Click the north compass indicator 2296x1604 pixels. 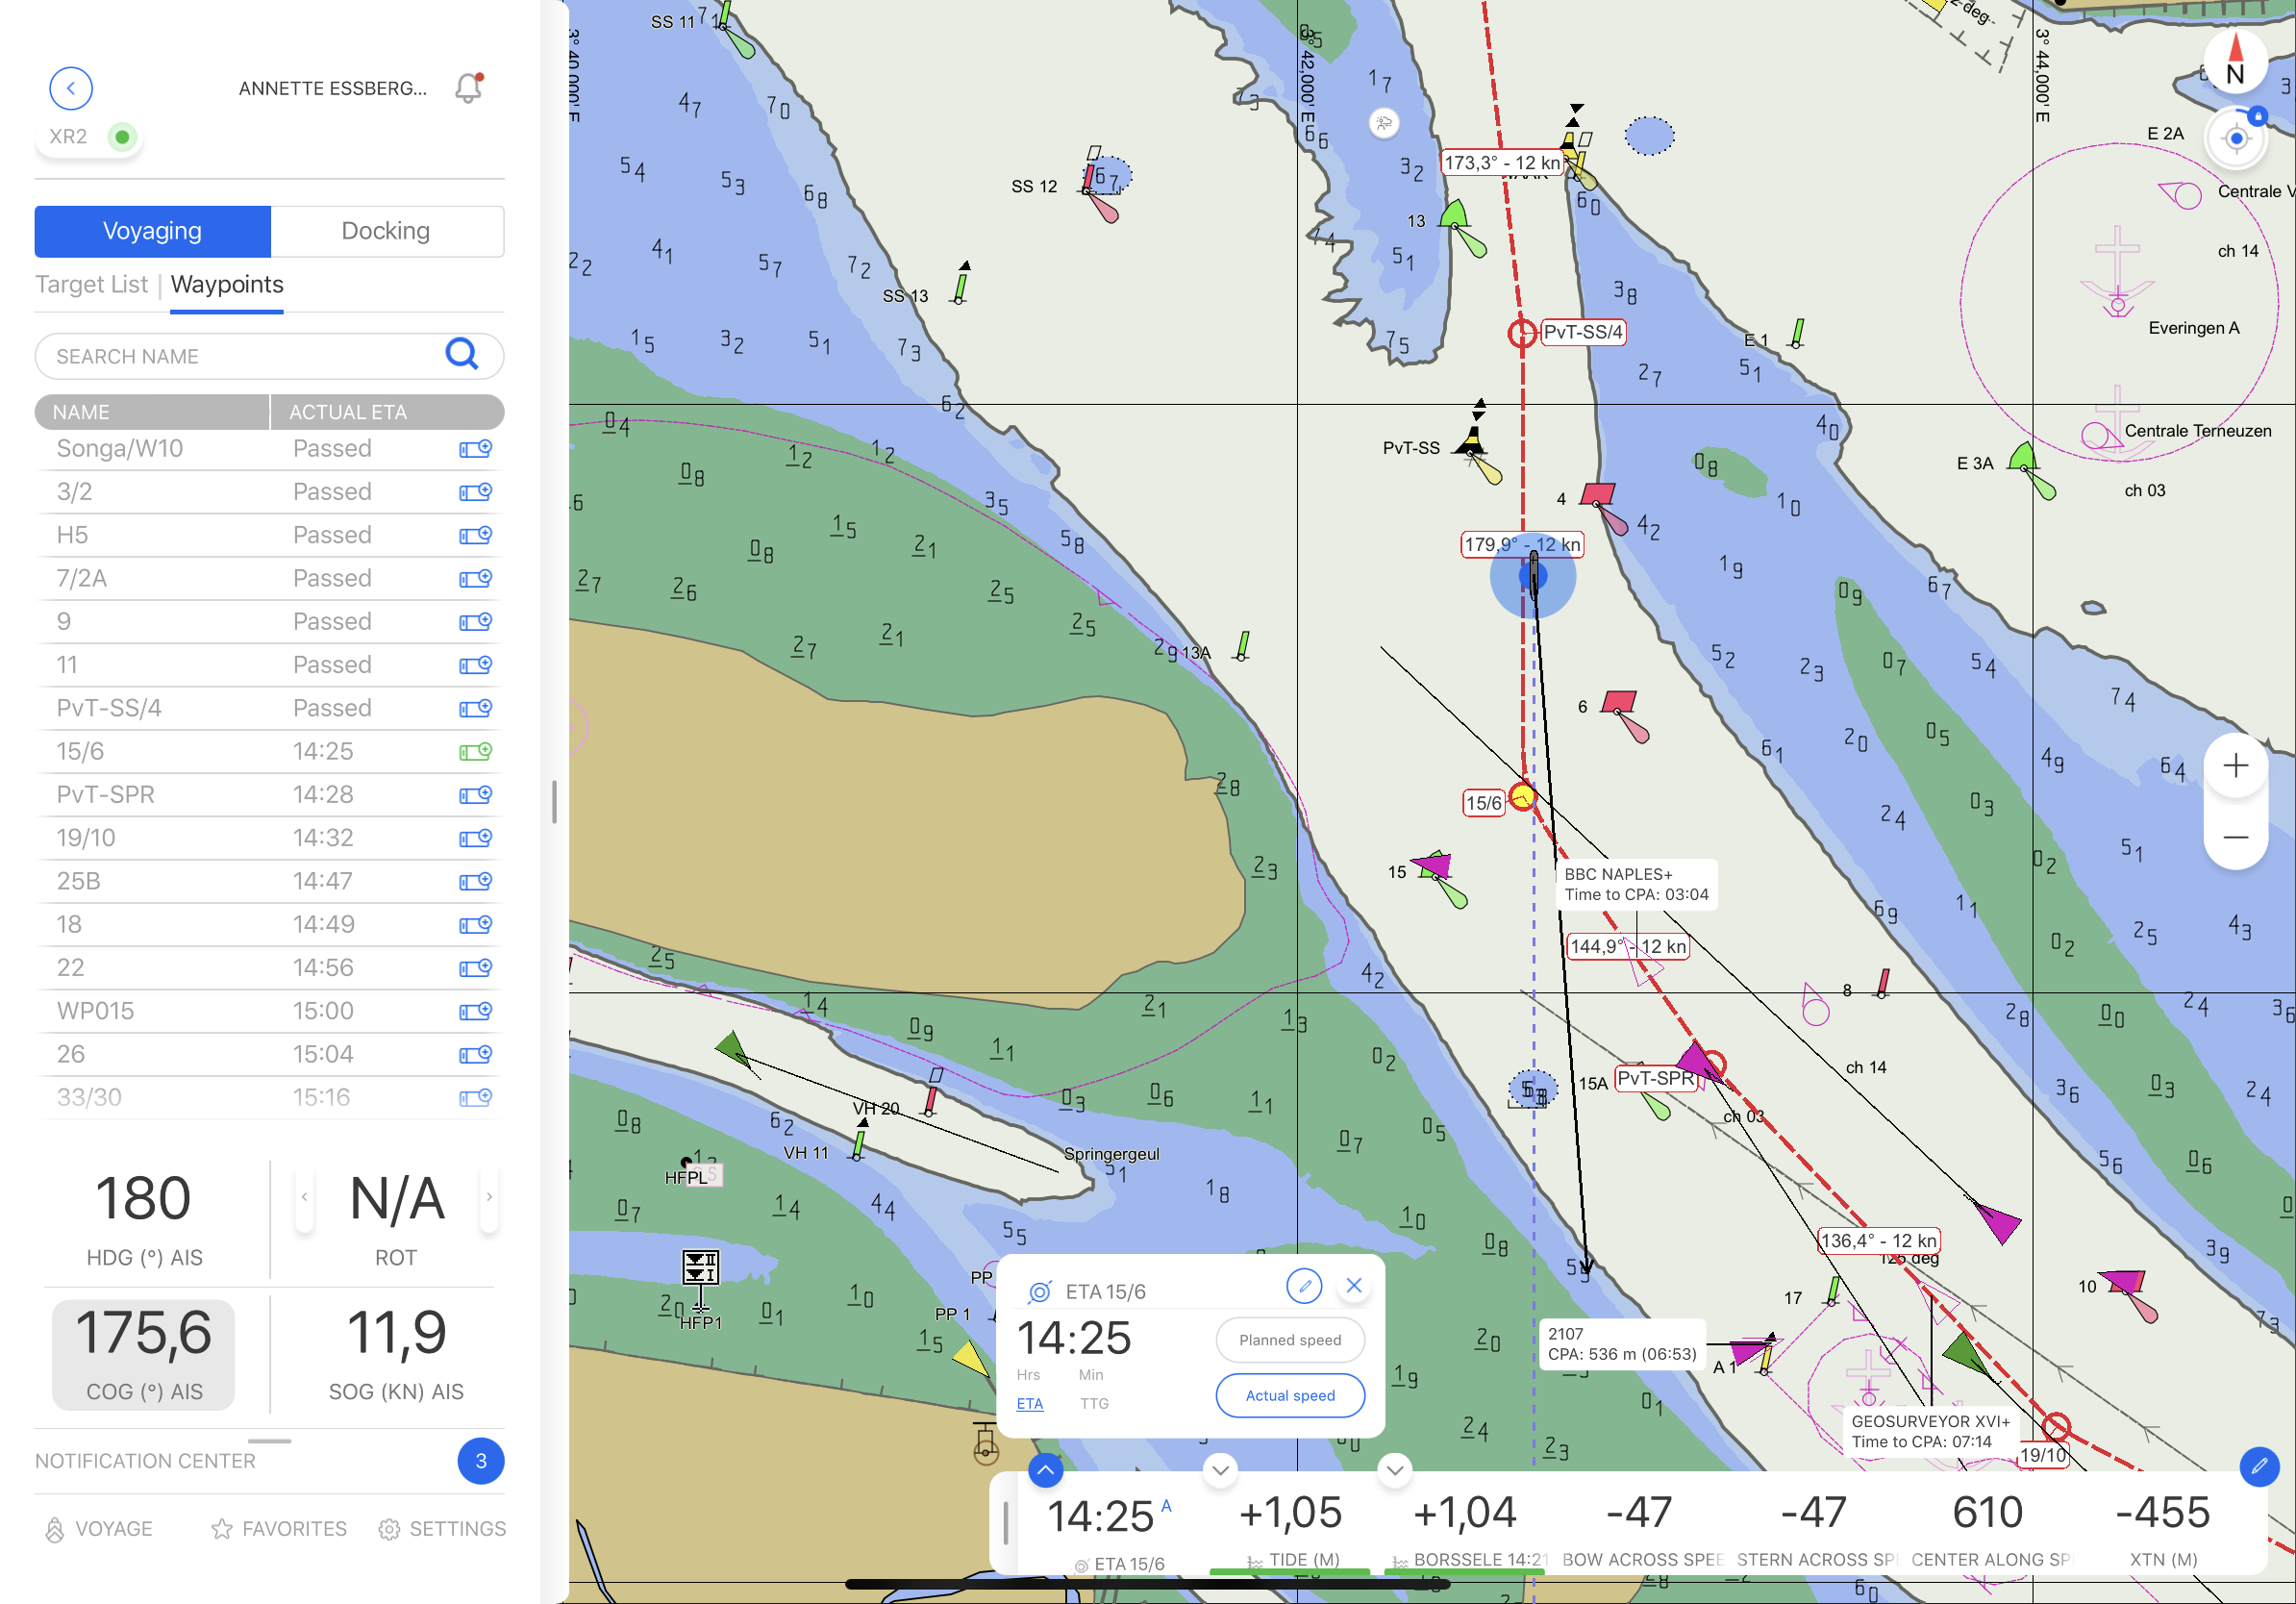tap(2235, 62)
